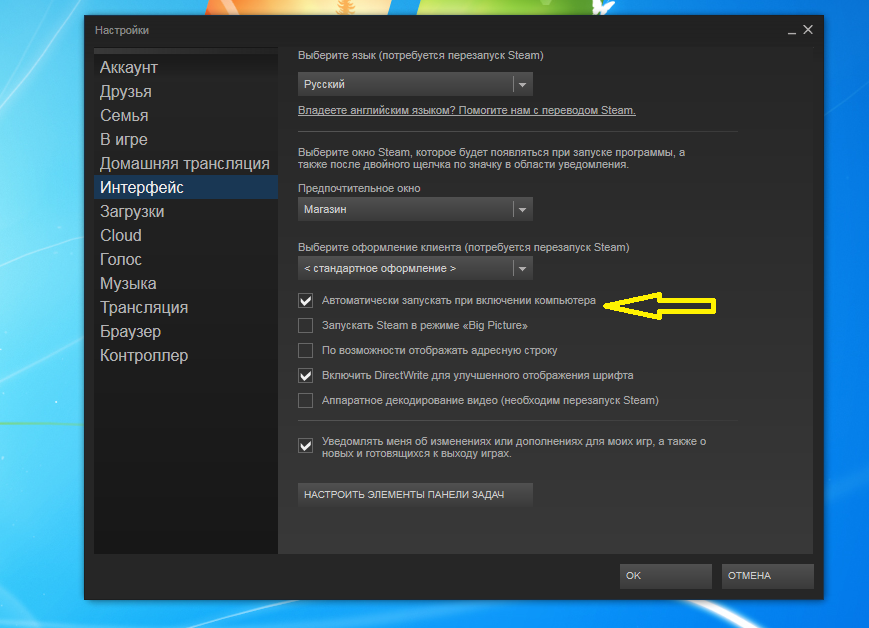Click the Предпочтительное окно label

pyautogui.click(x=359, y=188)
